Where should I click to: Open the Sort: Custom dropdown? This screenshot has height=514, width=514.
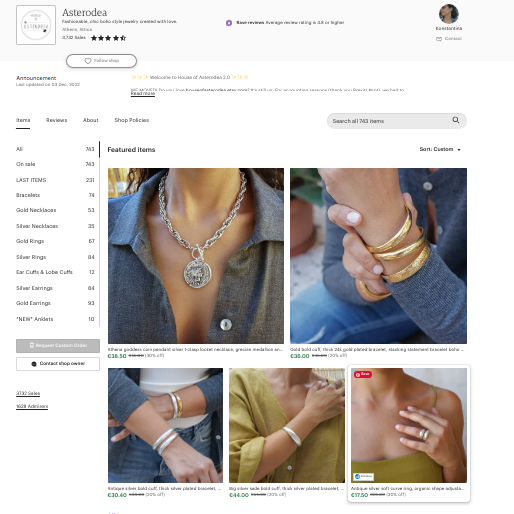point(440,149)
